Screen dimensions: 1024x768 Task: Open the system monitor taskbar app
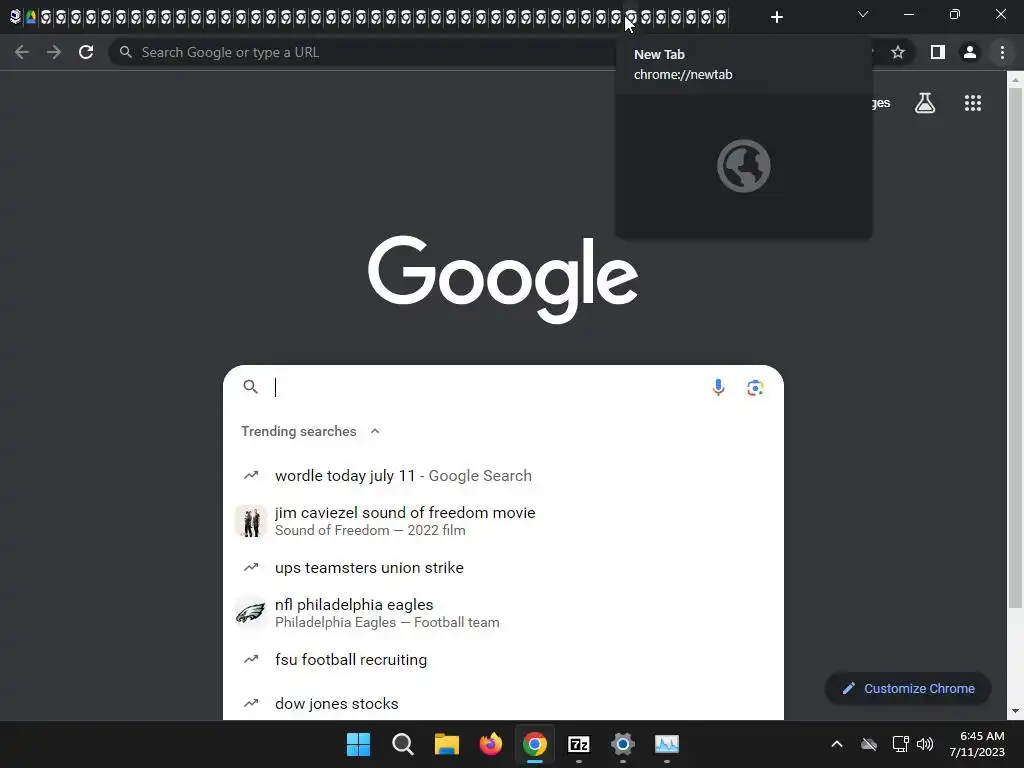(x=667, y=744)
